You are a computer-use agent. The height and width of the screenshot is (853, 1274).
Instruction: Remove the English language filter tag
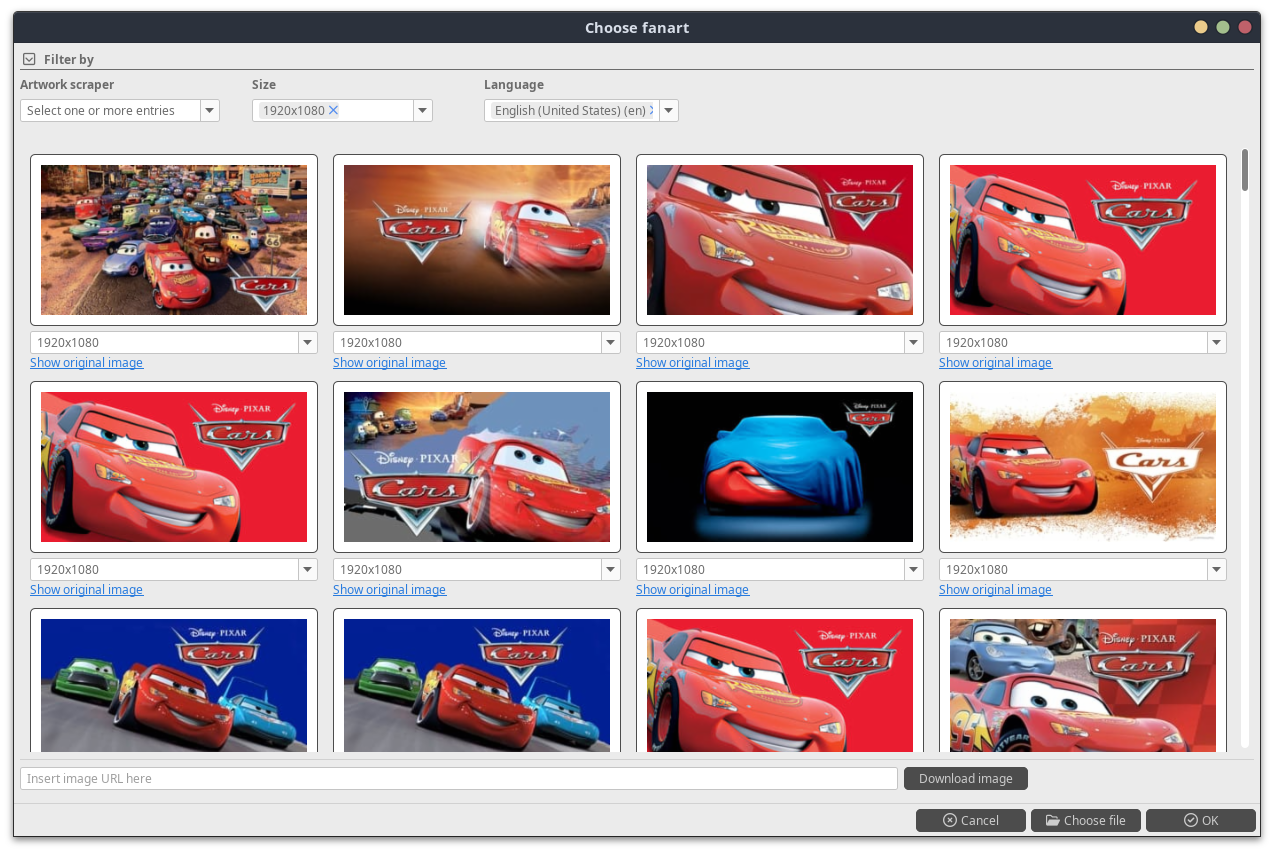point(652,110)
